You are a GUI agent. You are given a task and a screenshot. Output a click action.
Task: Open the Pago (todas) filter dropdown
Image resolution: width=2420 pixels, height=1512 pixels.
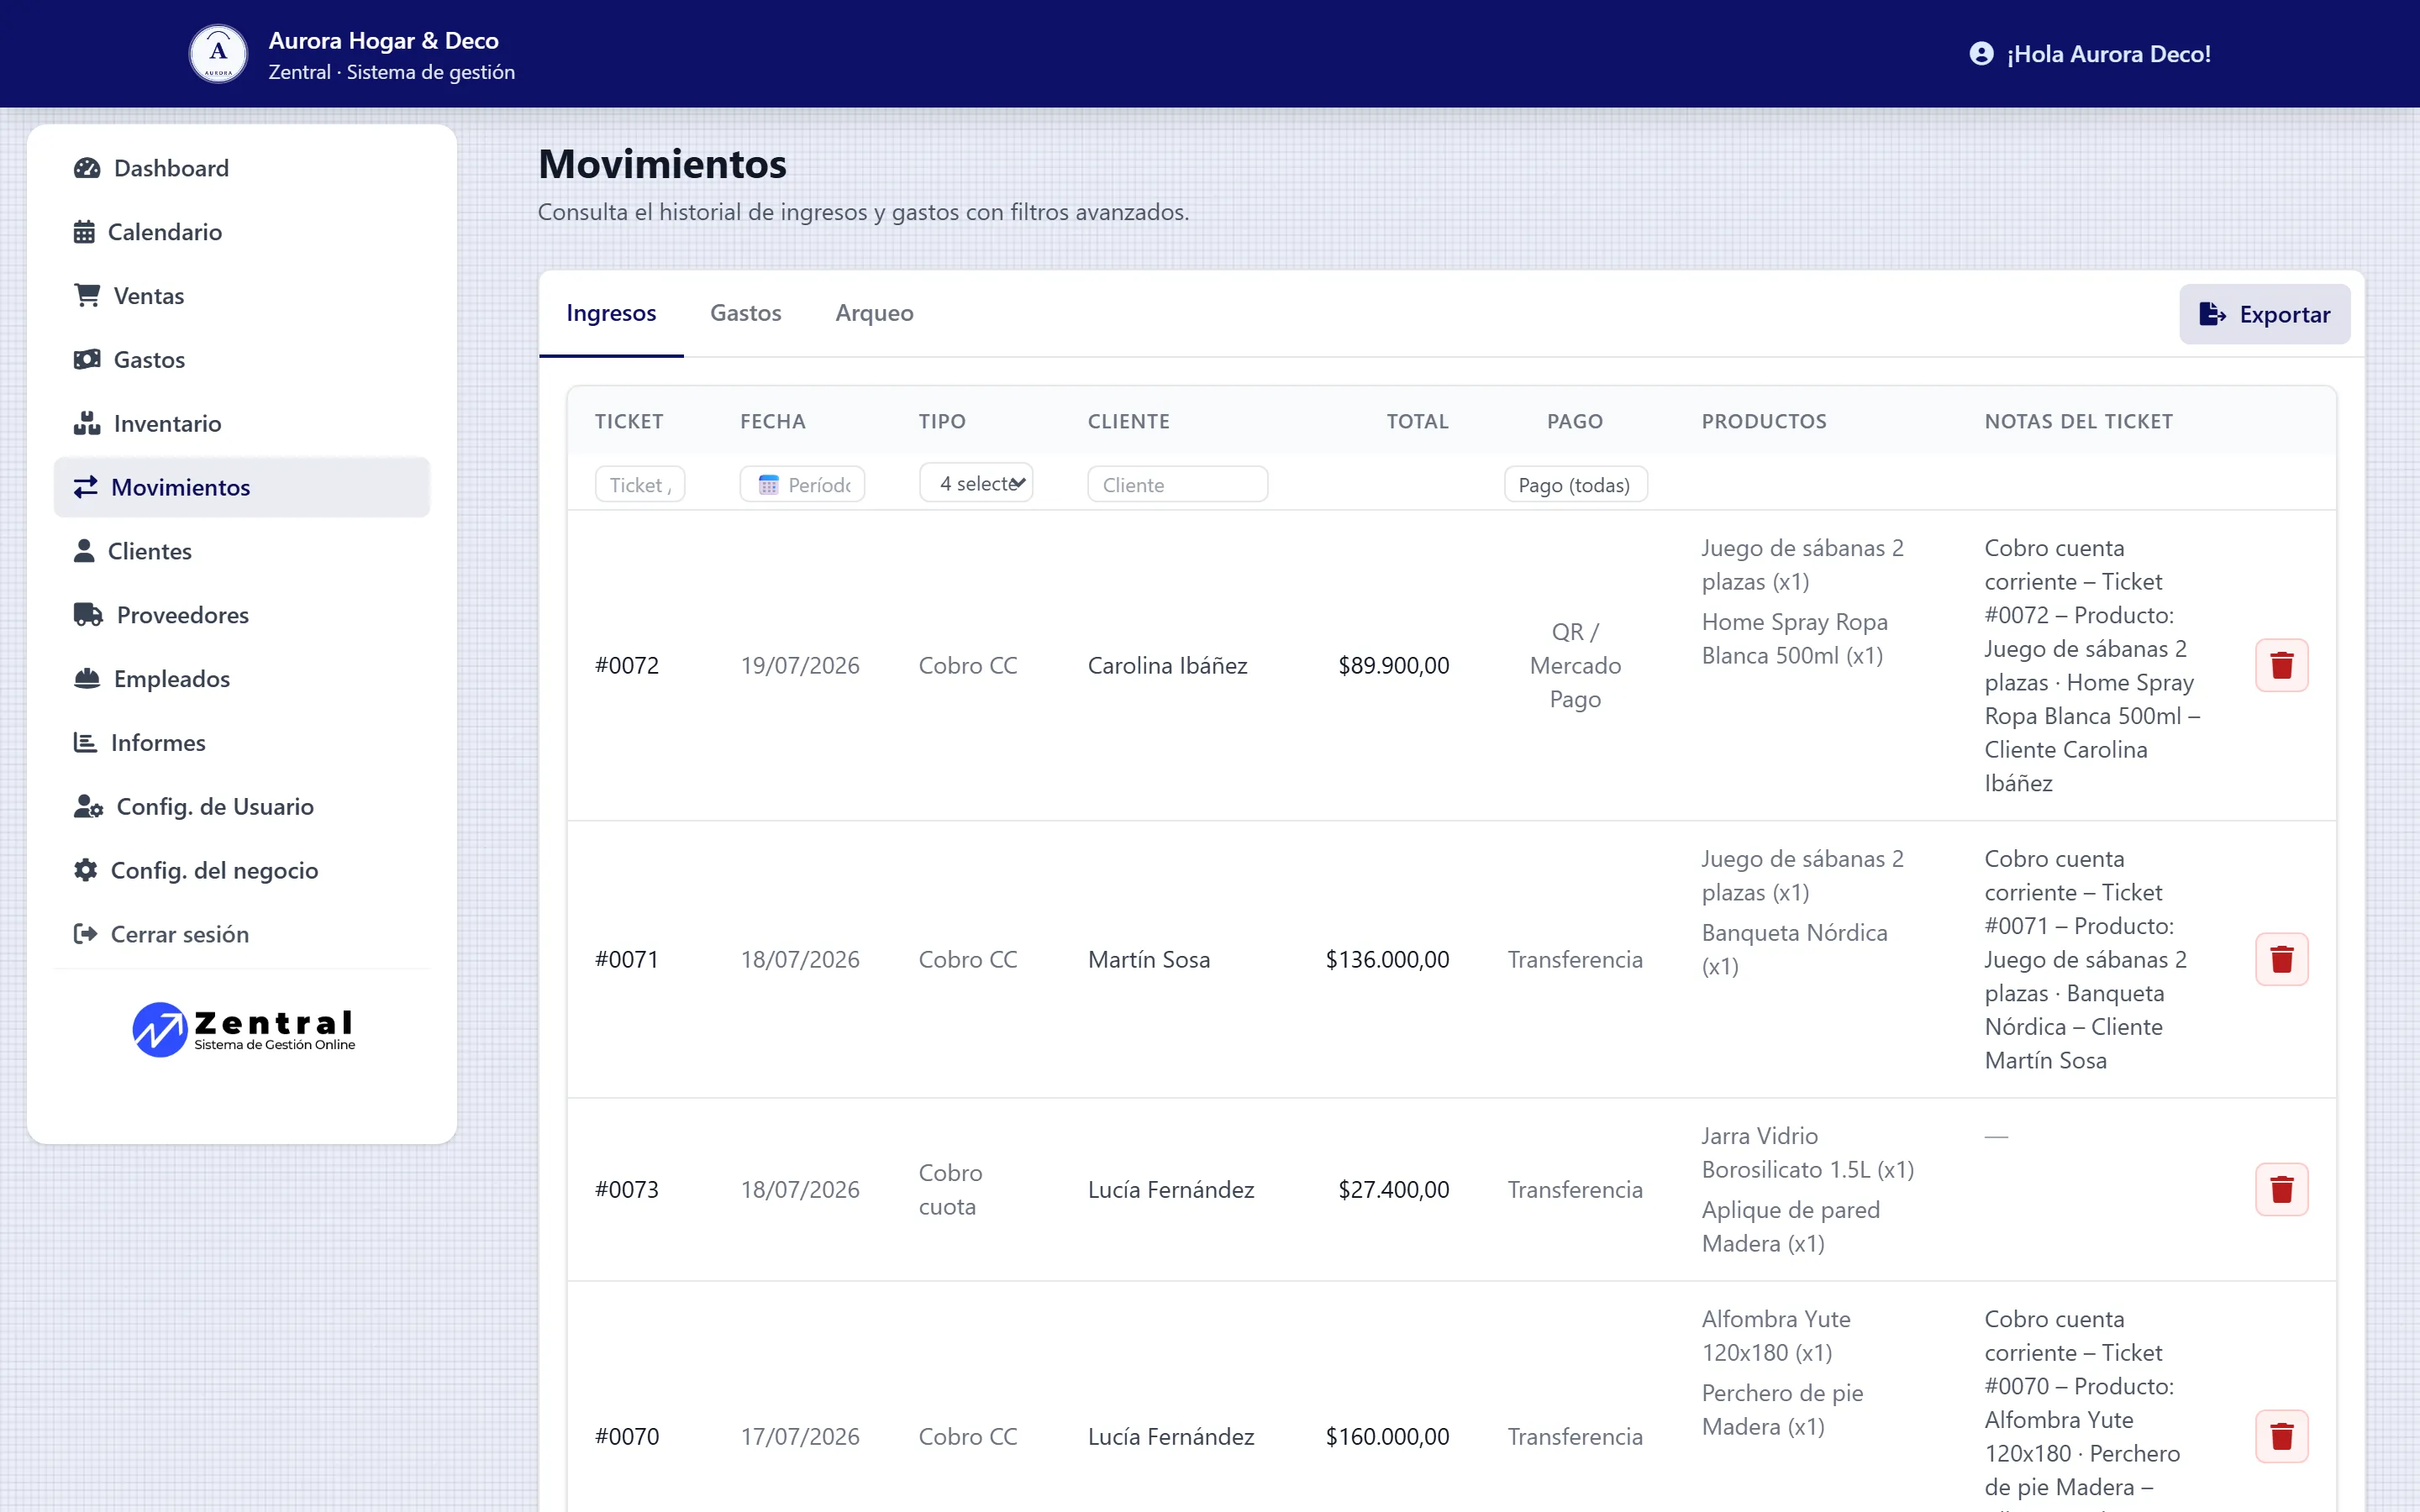point(1575,485)
